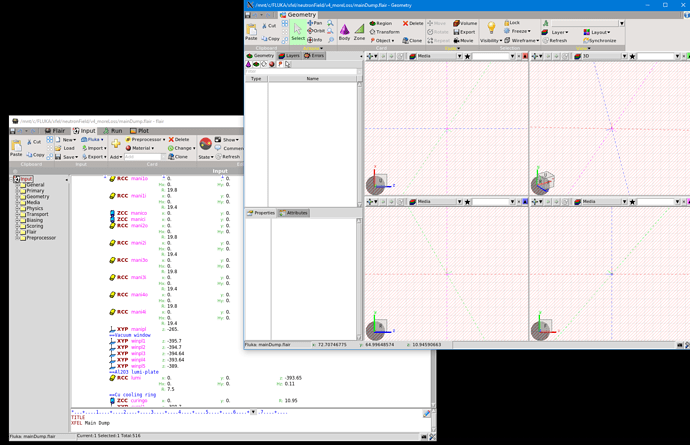Delete the selected geometry card

point(413,23)
